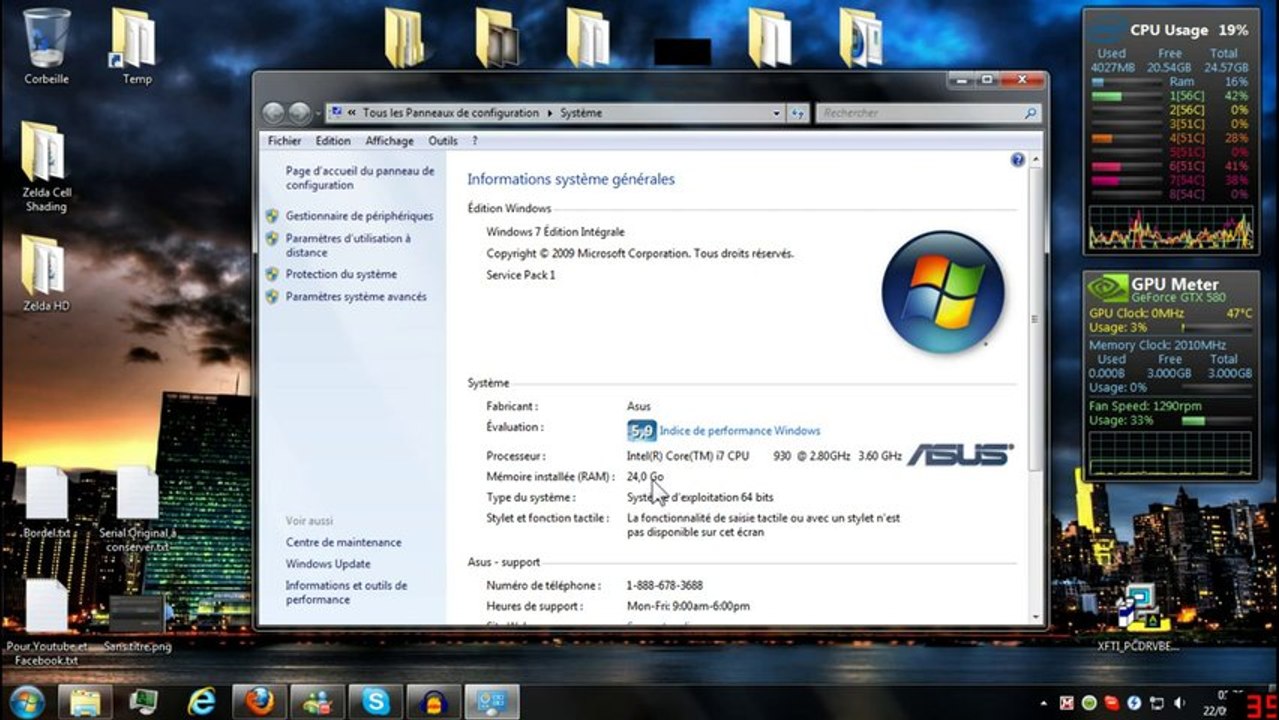1279x720 pixels.
Task: Click the GPU Meter usage graph
Action: (x=1170, y=455)
